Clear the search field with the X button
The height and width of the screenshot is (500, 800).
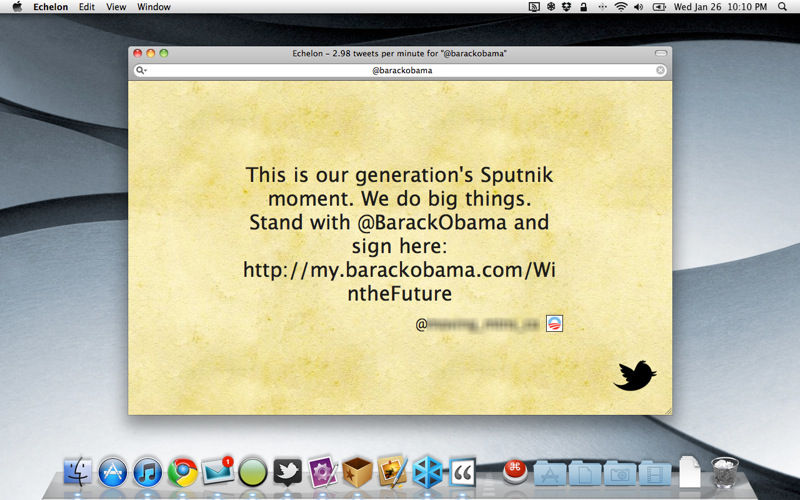coord(660,70)
